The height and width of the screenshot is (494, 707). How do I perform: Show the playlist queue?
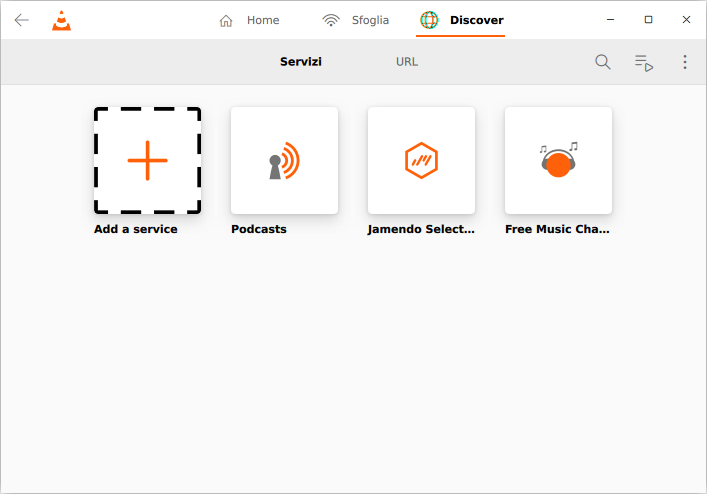pyautogui.click(x=644, y=63)
